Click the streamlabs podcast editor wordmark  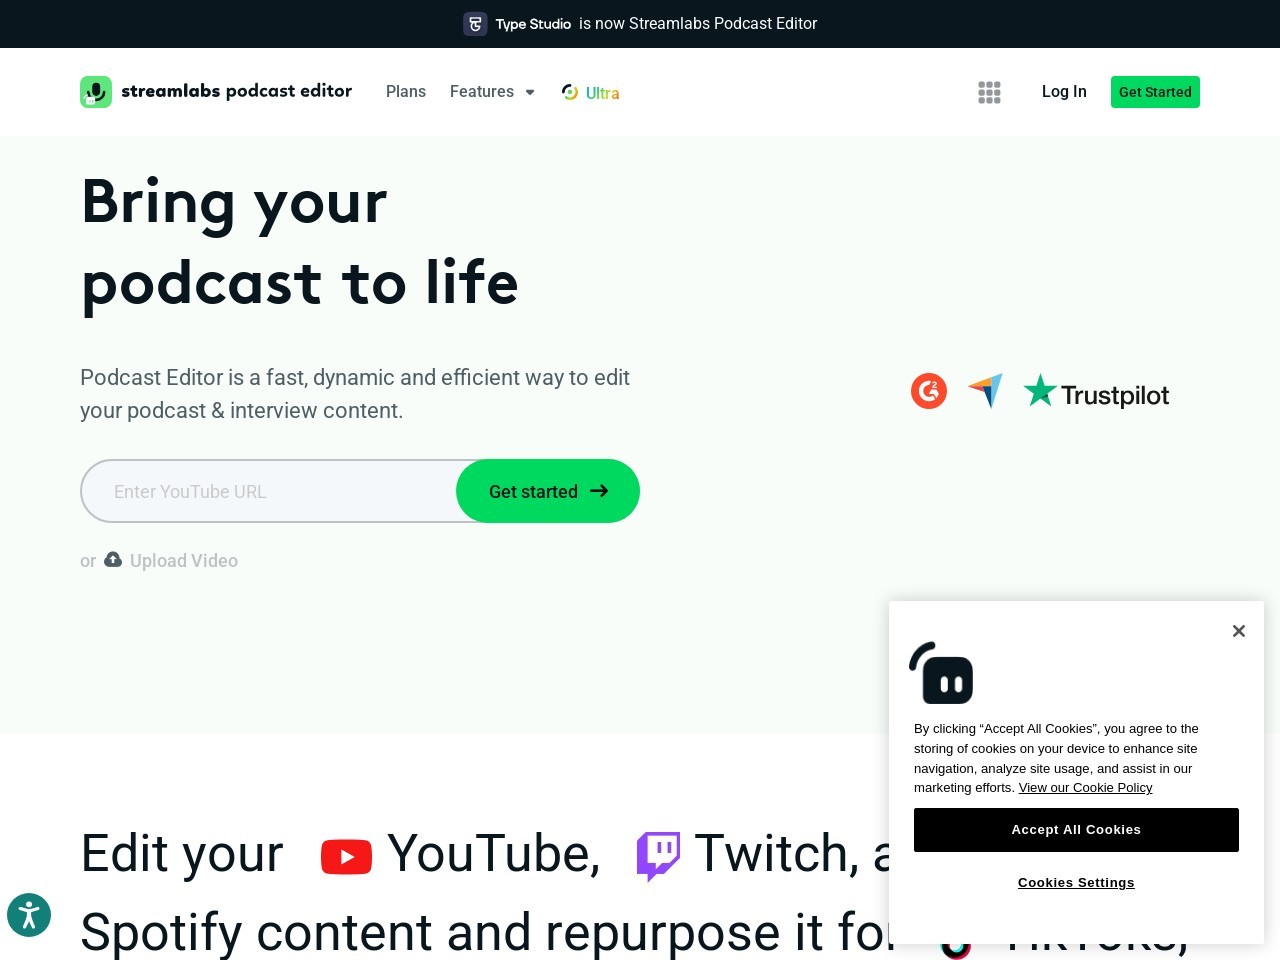(x=237, y=91)
